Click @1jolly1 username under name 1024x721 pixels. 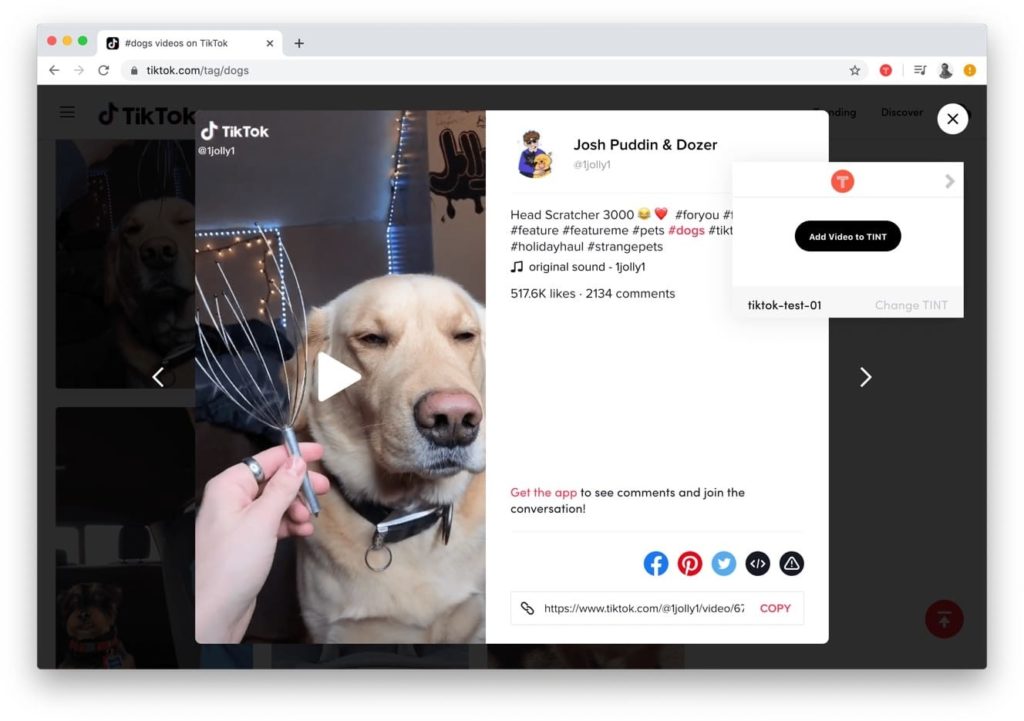[592, 165]
